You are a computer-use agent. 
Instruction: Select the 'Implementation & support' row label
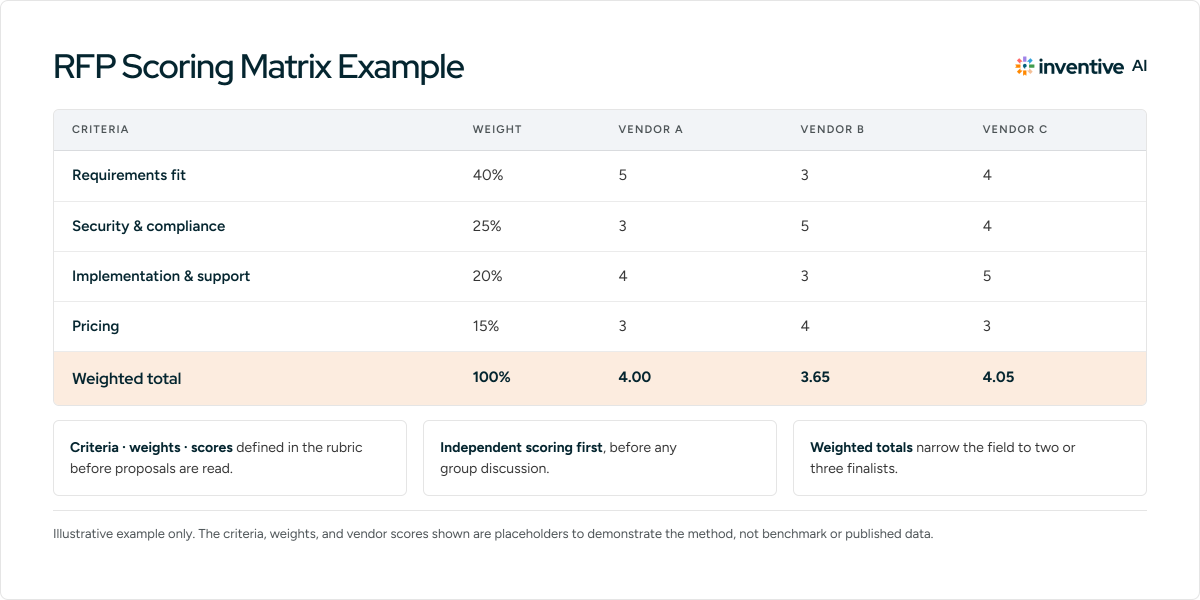point(161,276)
